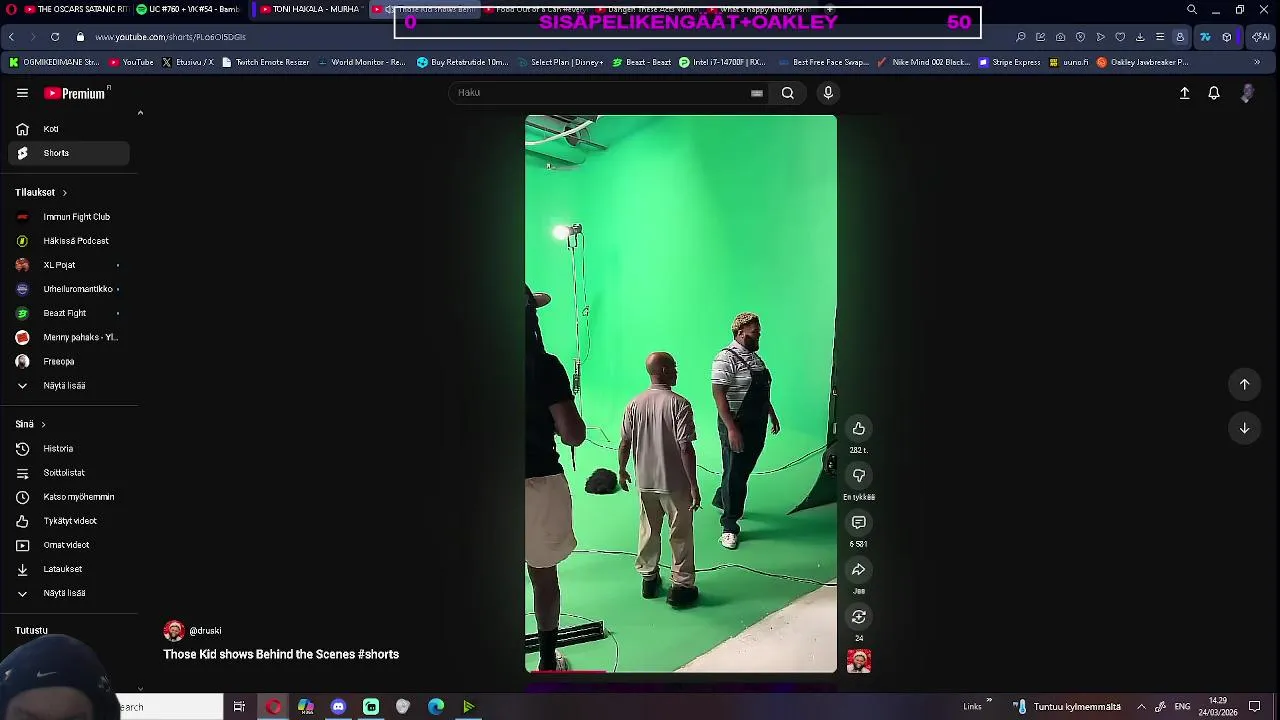Select Koti in the sidebar
The width and height of the screenshot is (1280, 720).
point(69,129)
